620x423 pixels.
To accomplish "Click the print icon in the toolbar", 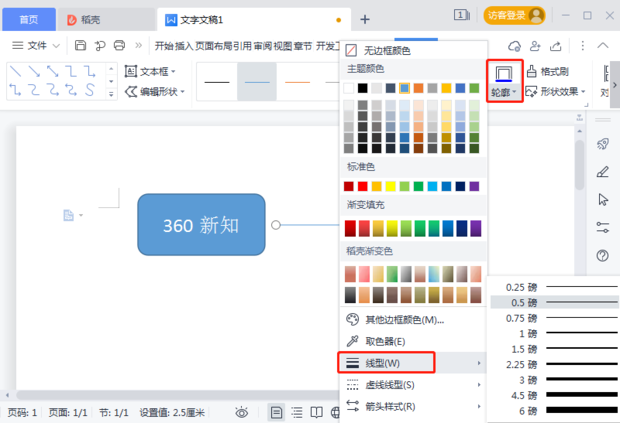I will (119, 45).
